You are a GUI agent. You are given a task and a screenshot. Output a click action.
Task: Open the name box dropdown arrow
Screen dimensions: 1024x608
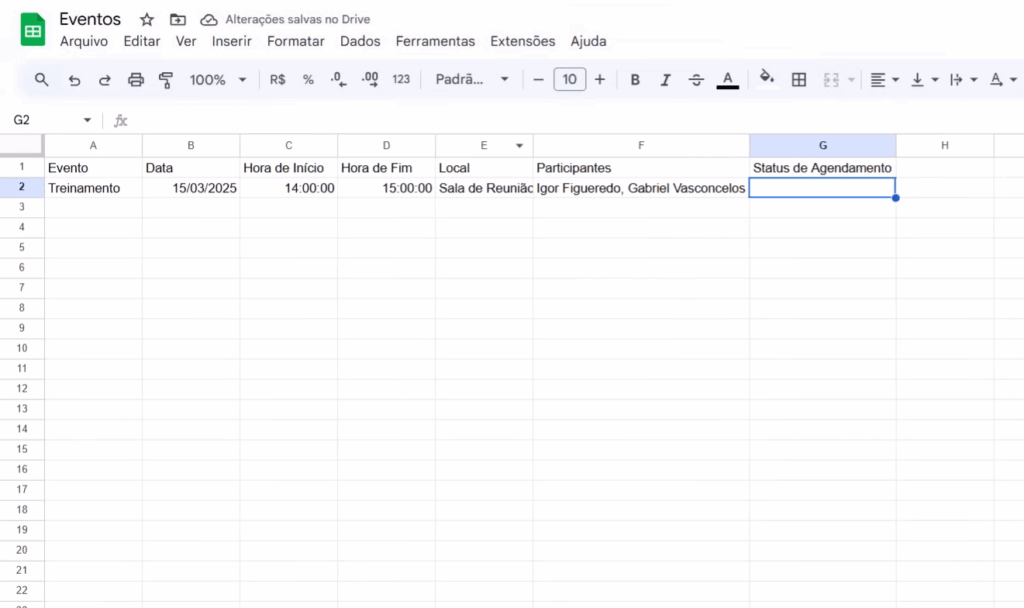coord(87,120)
